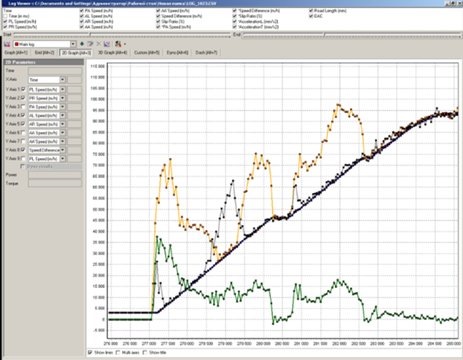Disable the Y Axis 4 checkbox

(x=23, y=115)
